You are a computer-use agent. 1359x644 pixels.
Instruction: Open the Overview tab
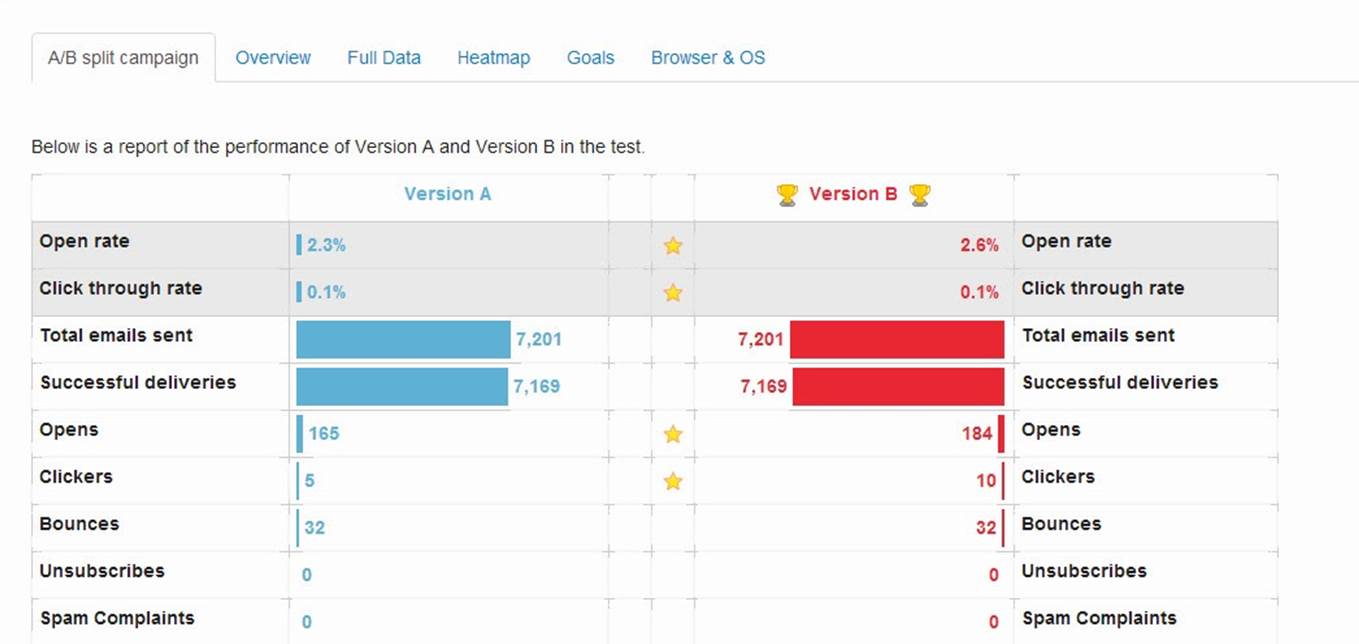coord(273,58)
